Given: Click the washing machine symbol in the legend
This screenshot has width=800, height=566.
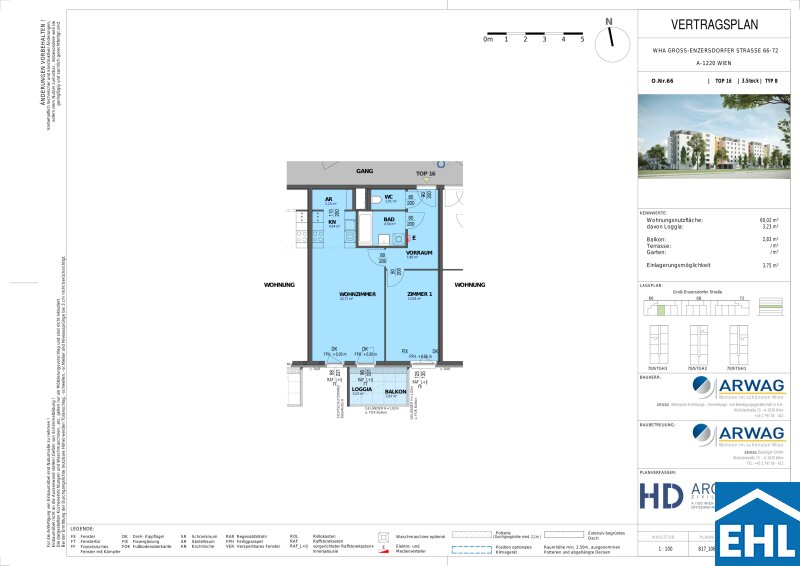Looking at the screenshot, I should (x=382, y=536).
